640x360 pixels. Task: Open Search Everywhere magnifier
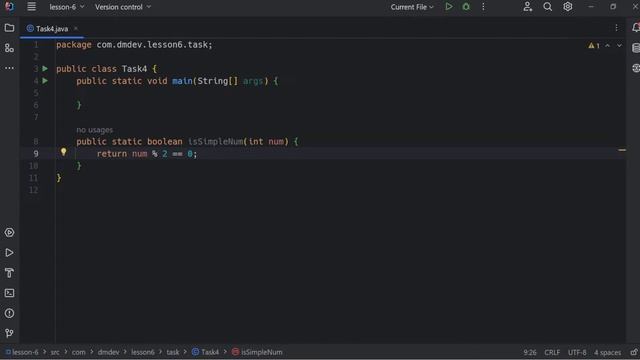point(548,7)
